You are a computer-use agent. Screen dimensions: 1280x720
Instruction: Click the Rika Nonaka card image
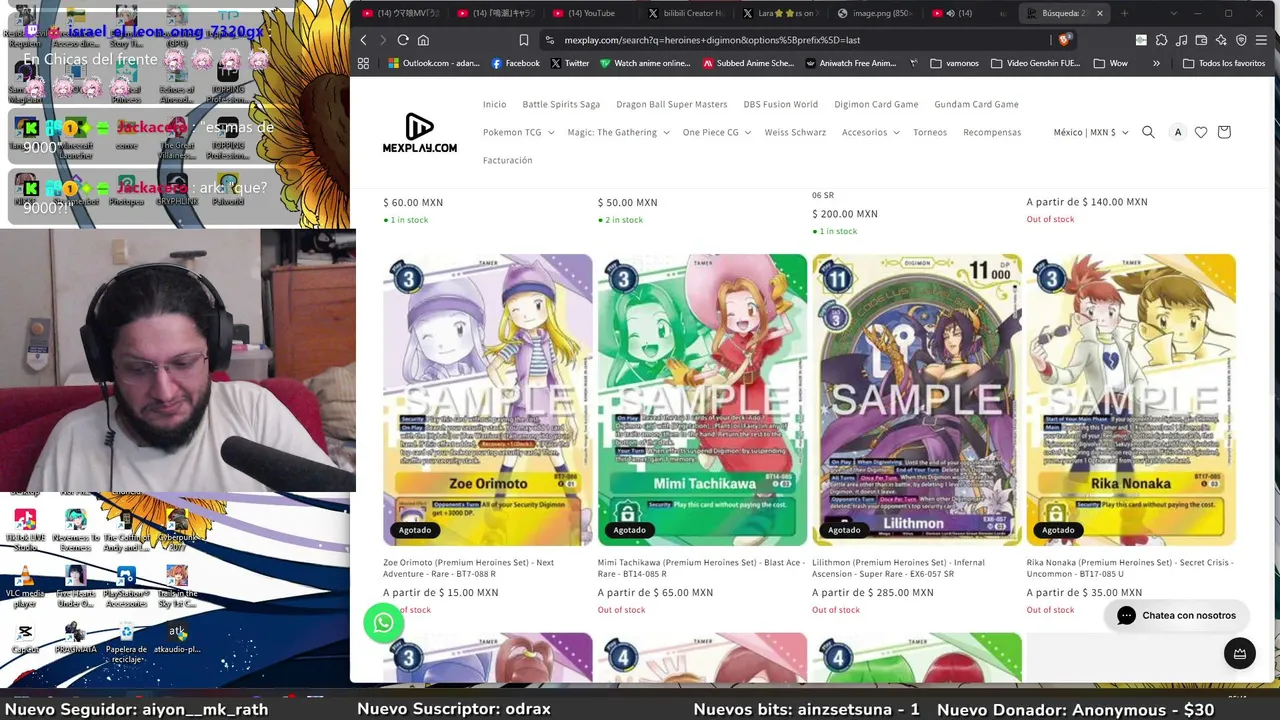[1131, 399]
